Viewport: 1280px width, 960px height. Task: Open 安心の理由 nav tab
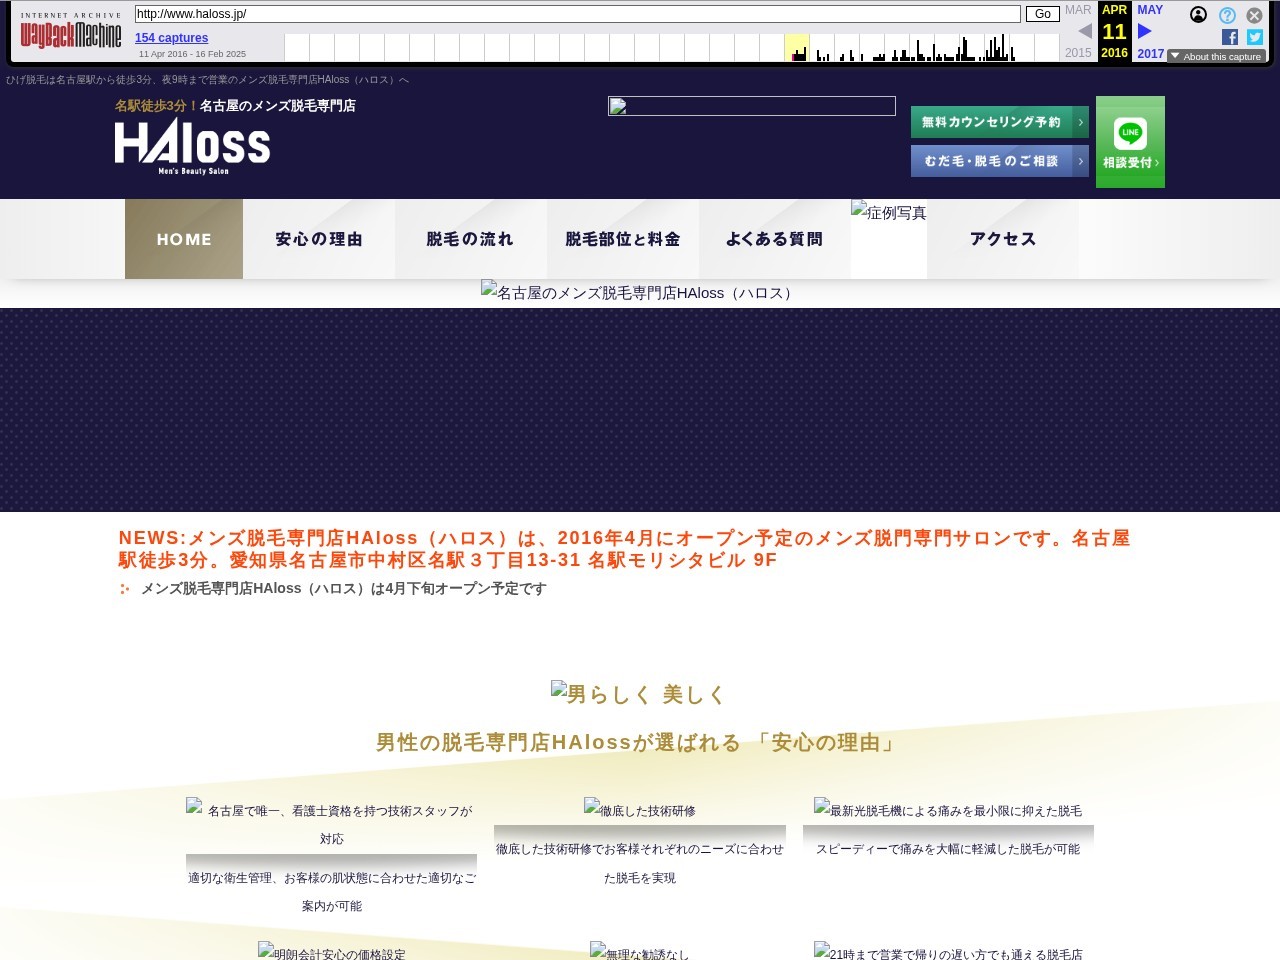click(x=319, y=239)
